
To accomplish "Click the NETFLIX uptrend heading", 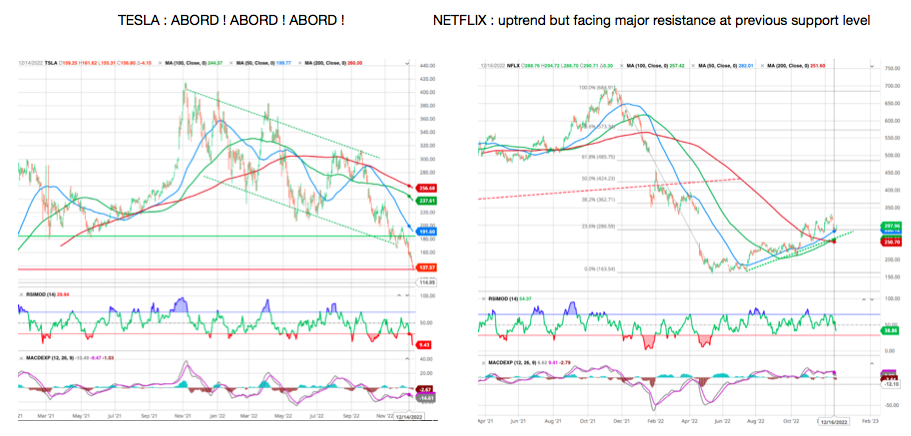I will (x=651, y=21).
